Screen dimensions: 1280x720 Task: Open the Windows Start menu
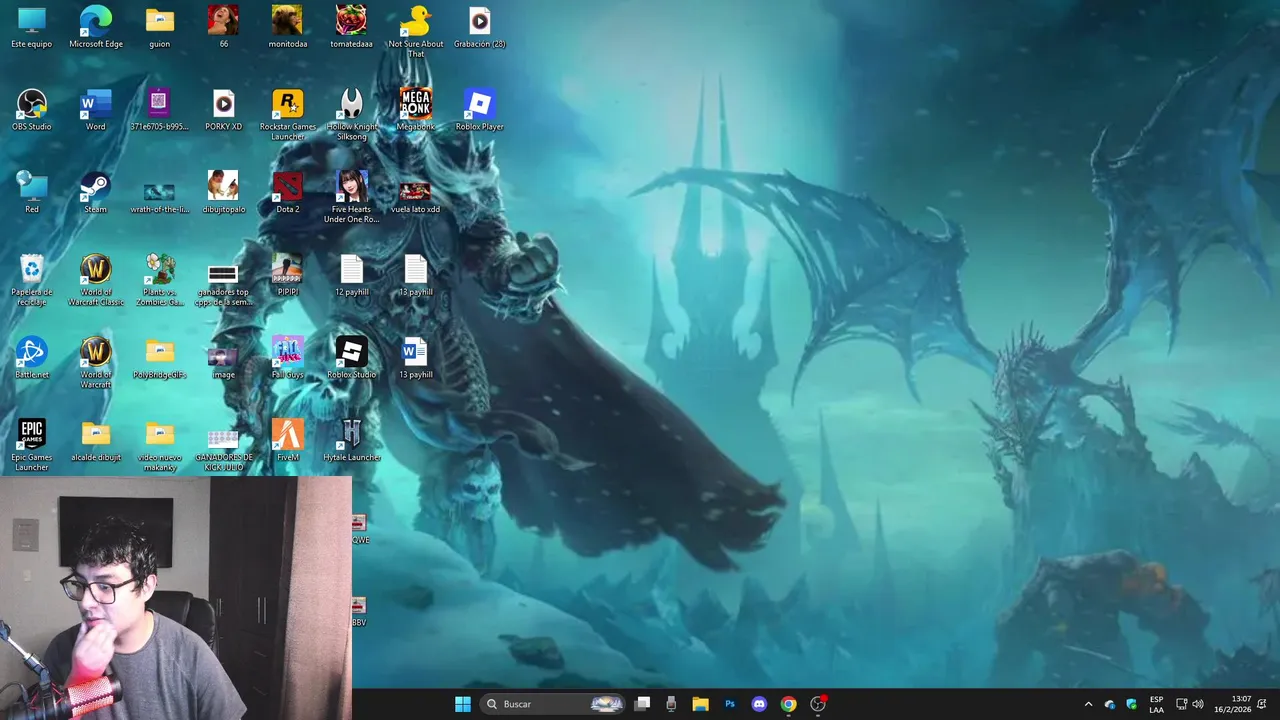(462, 704)
